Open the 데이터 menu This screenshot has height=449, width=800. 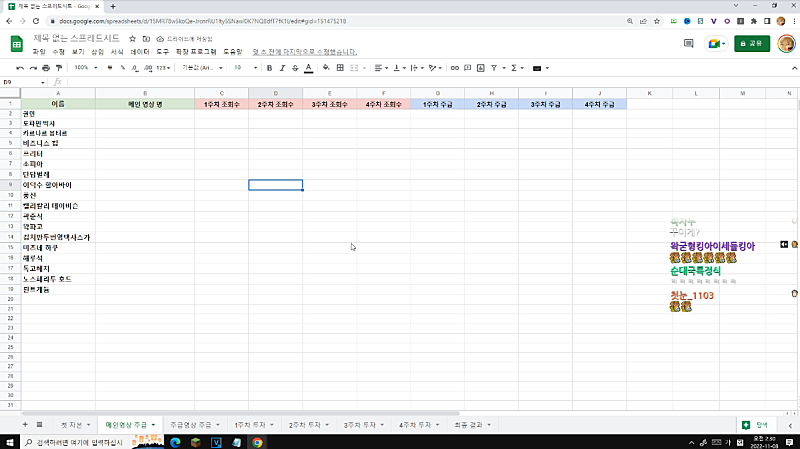140,52
